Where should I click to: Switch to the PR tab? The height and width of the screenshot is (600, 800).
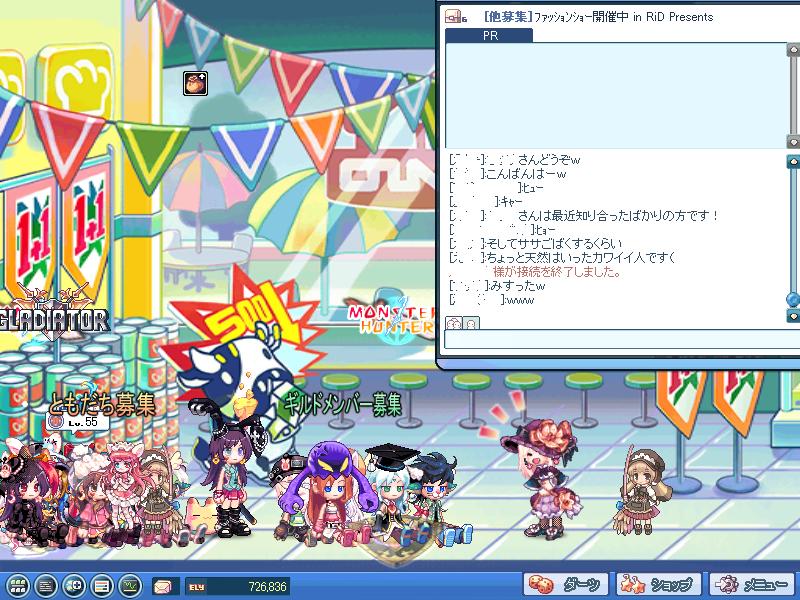click(489, 36)
